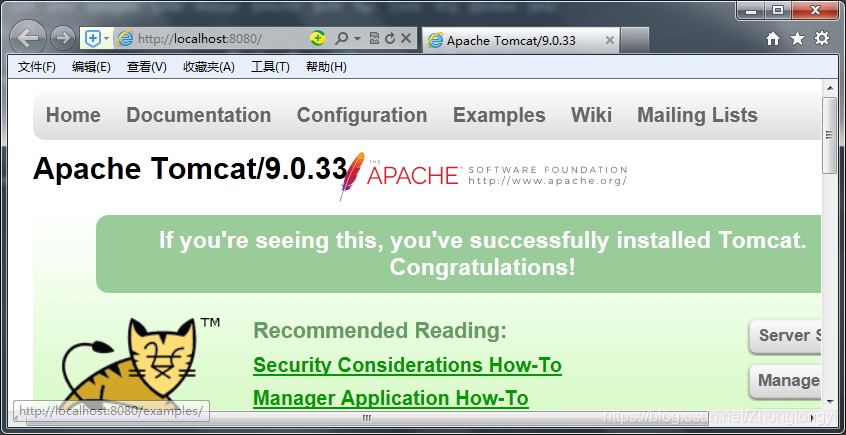The height and width of the screenshot is (435, 846).
Task: Open the Documentation link
Action: [199, 115]
